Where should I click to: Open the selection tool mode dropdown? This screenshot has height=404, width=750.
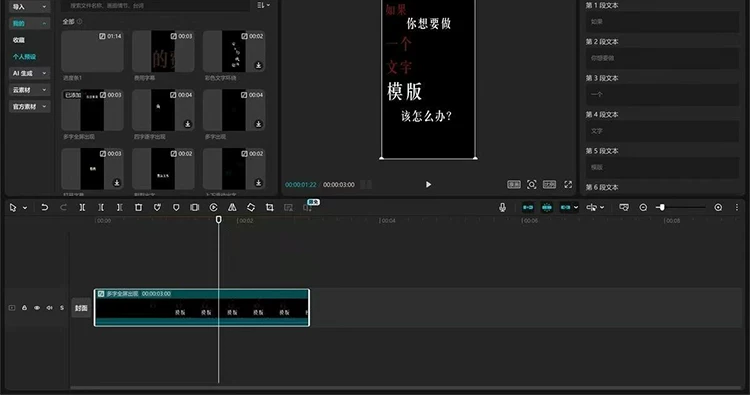pos(25,207)
